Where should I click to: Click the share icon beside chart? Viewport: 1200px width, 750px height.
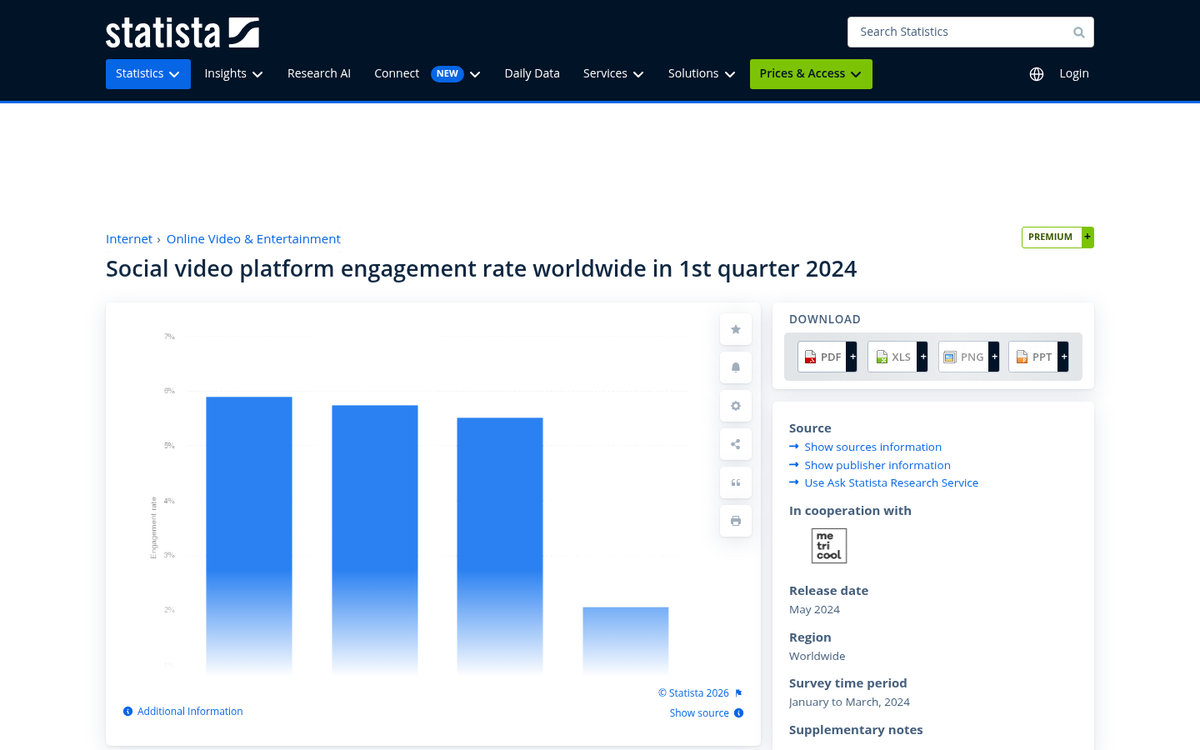pos(735,444)
